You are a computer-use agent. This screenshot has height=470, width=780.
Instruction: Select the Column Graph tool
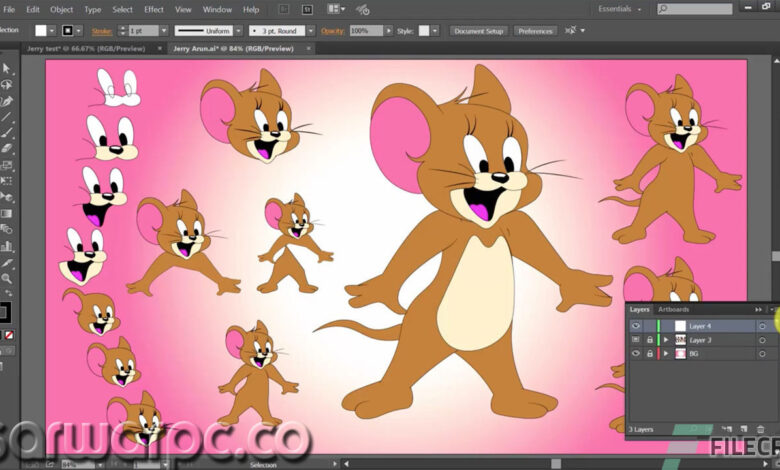pos(6,246)
